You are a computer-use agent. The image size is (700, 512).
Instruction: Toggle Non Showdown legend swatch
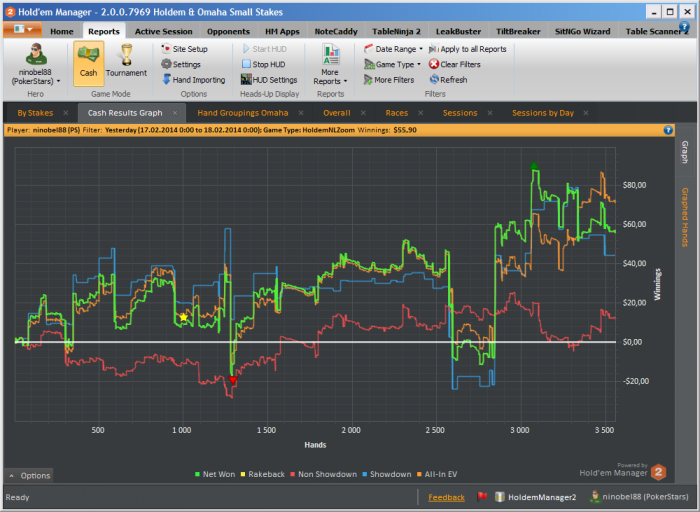point(292,474)
